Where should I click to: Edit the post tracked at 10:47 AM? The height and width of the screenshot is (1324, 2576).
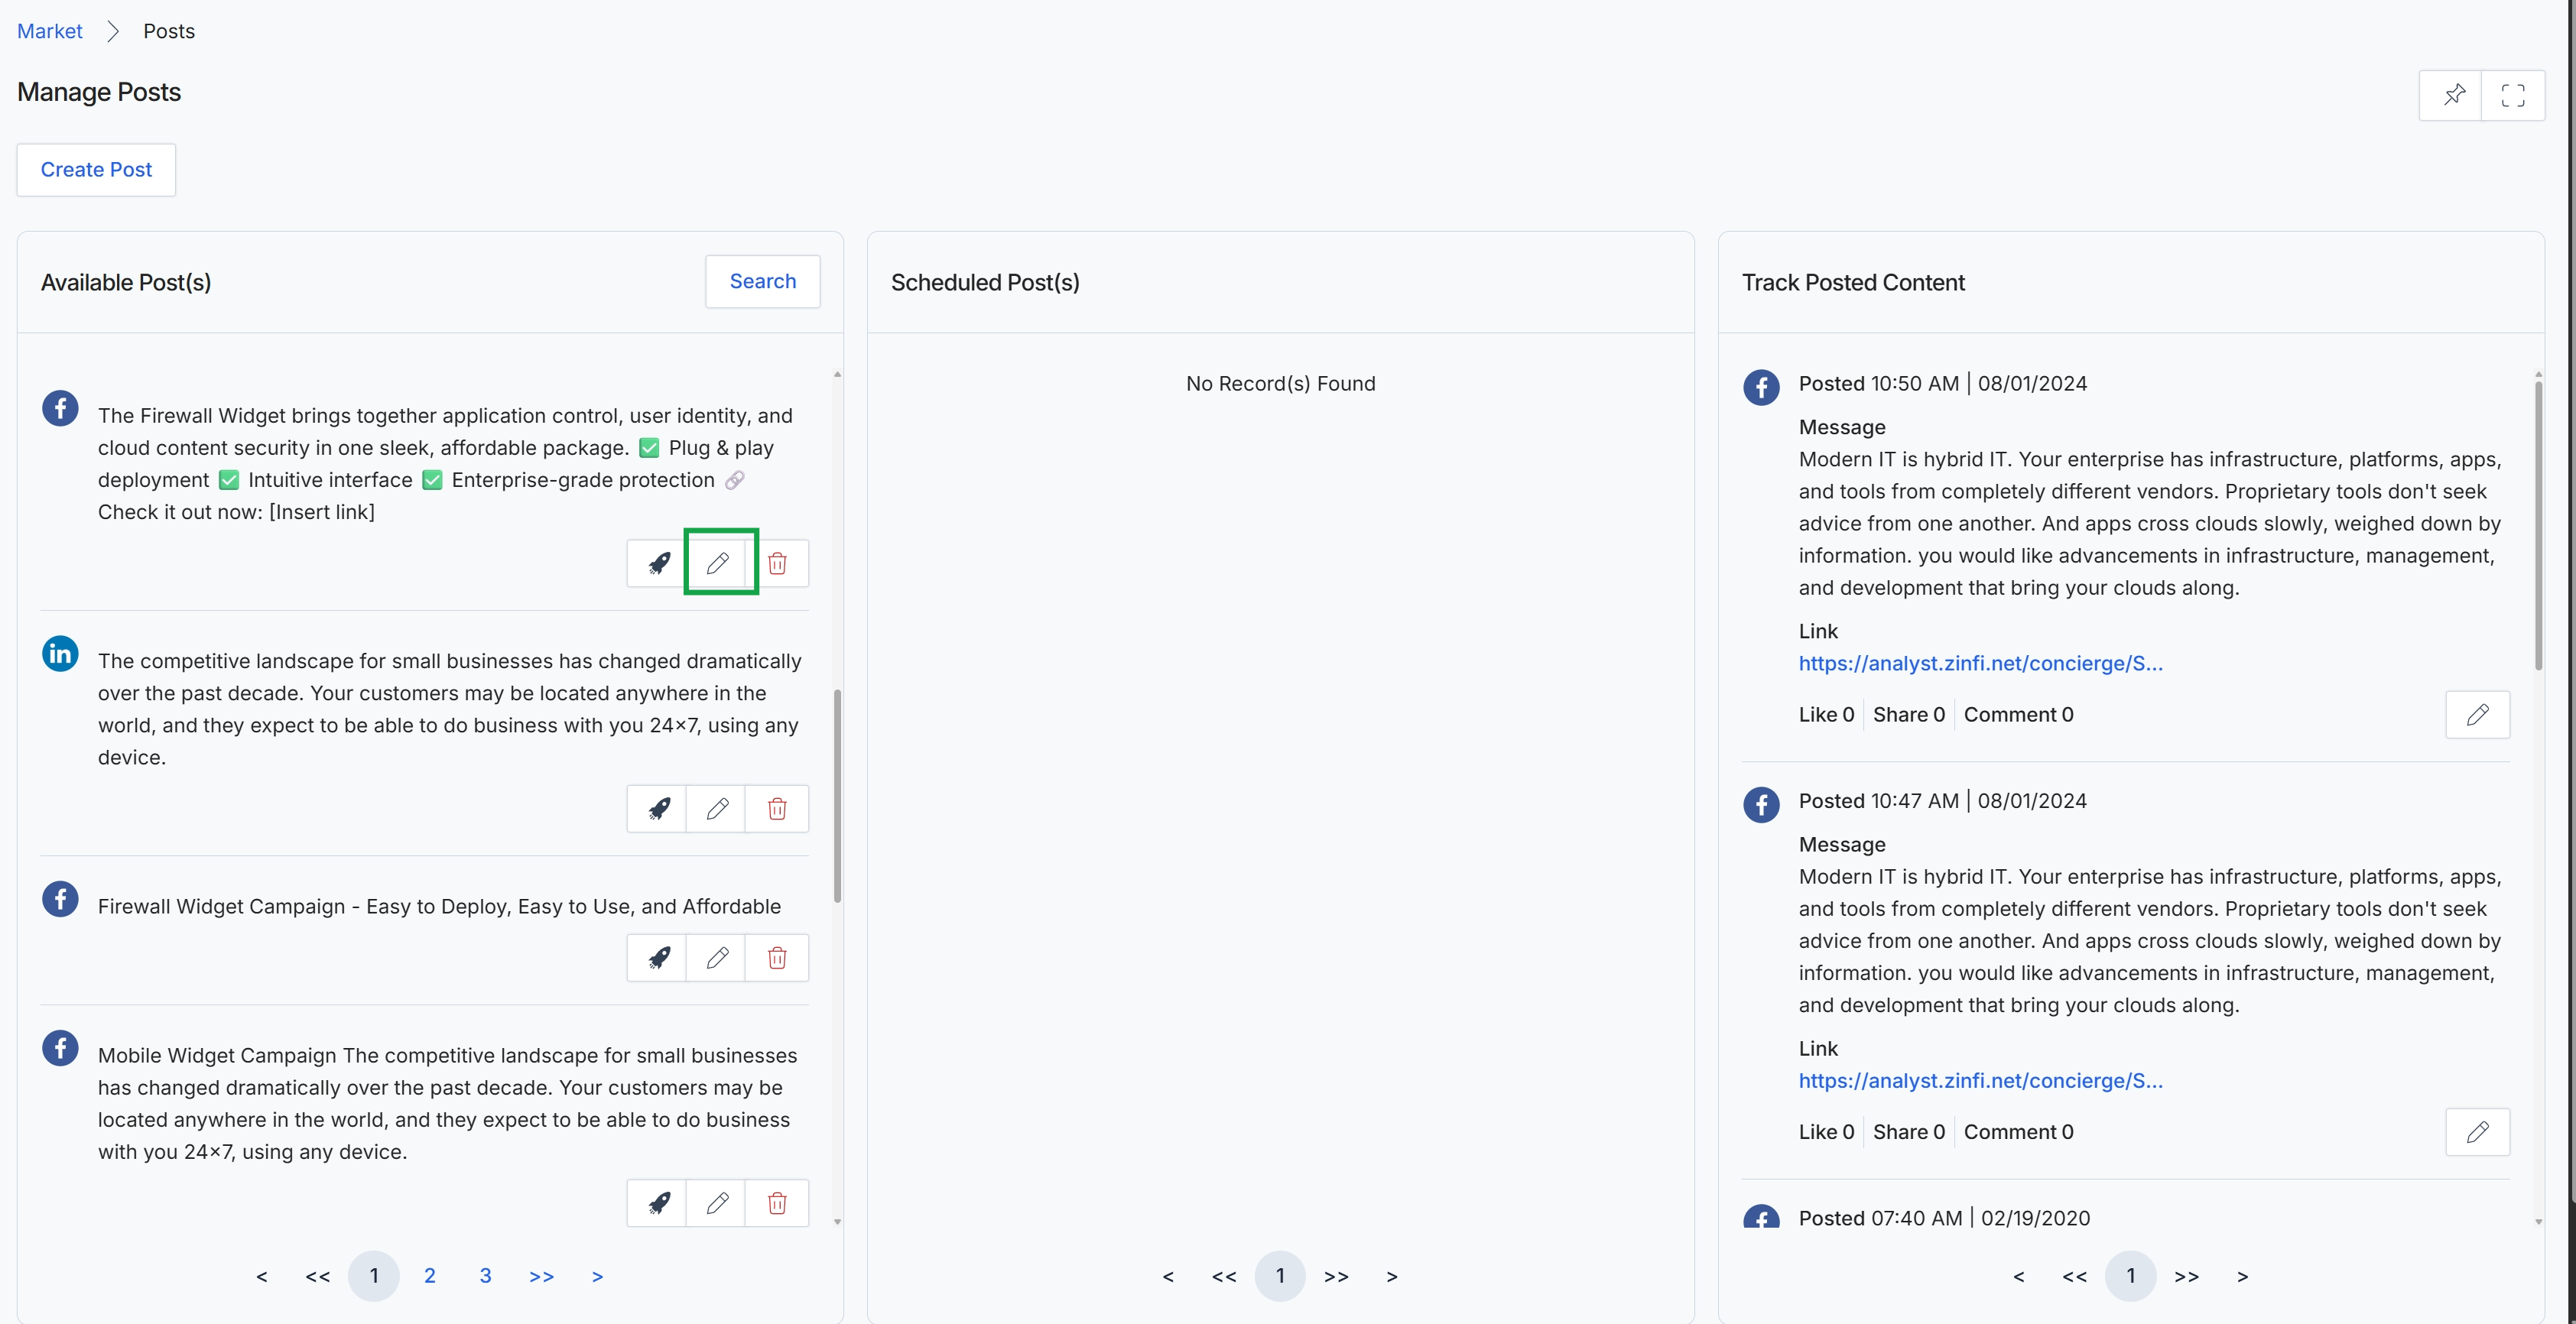pos(2477,1132)
